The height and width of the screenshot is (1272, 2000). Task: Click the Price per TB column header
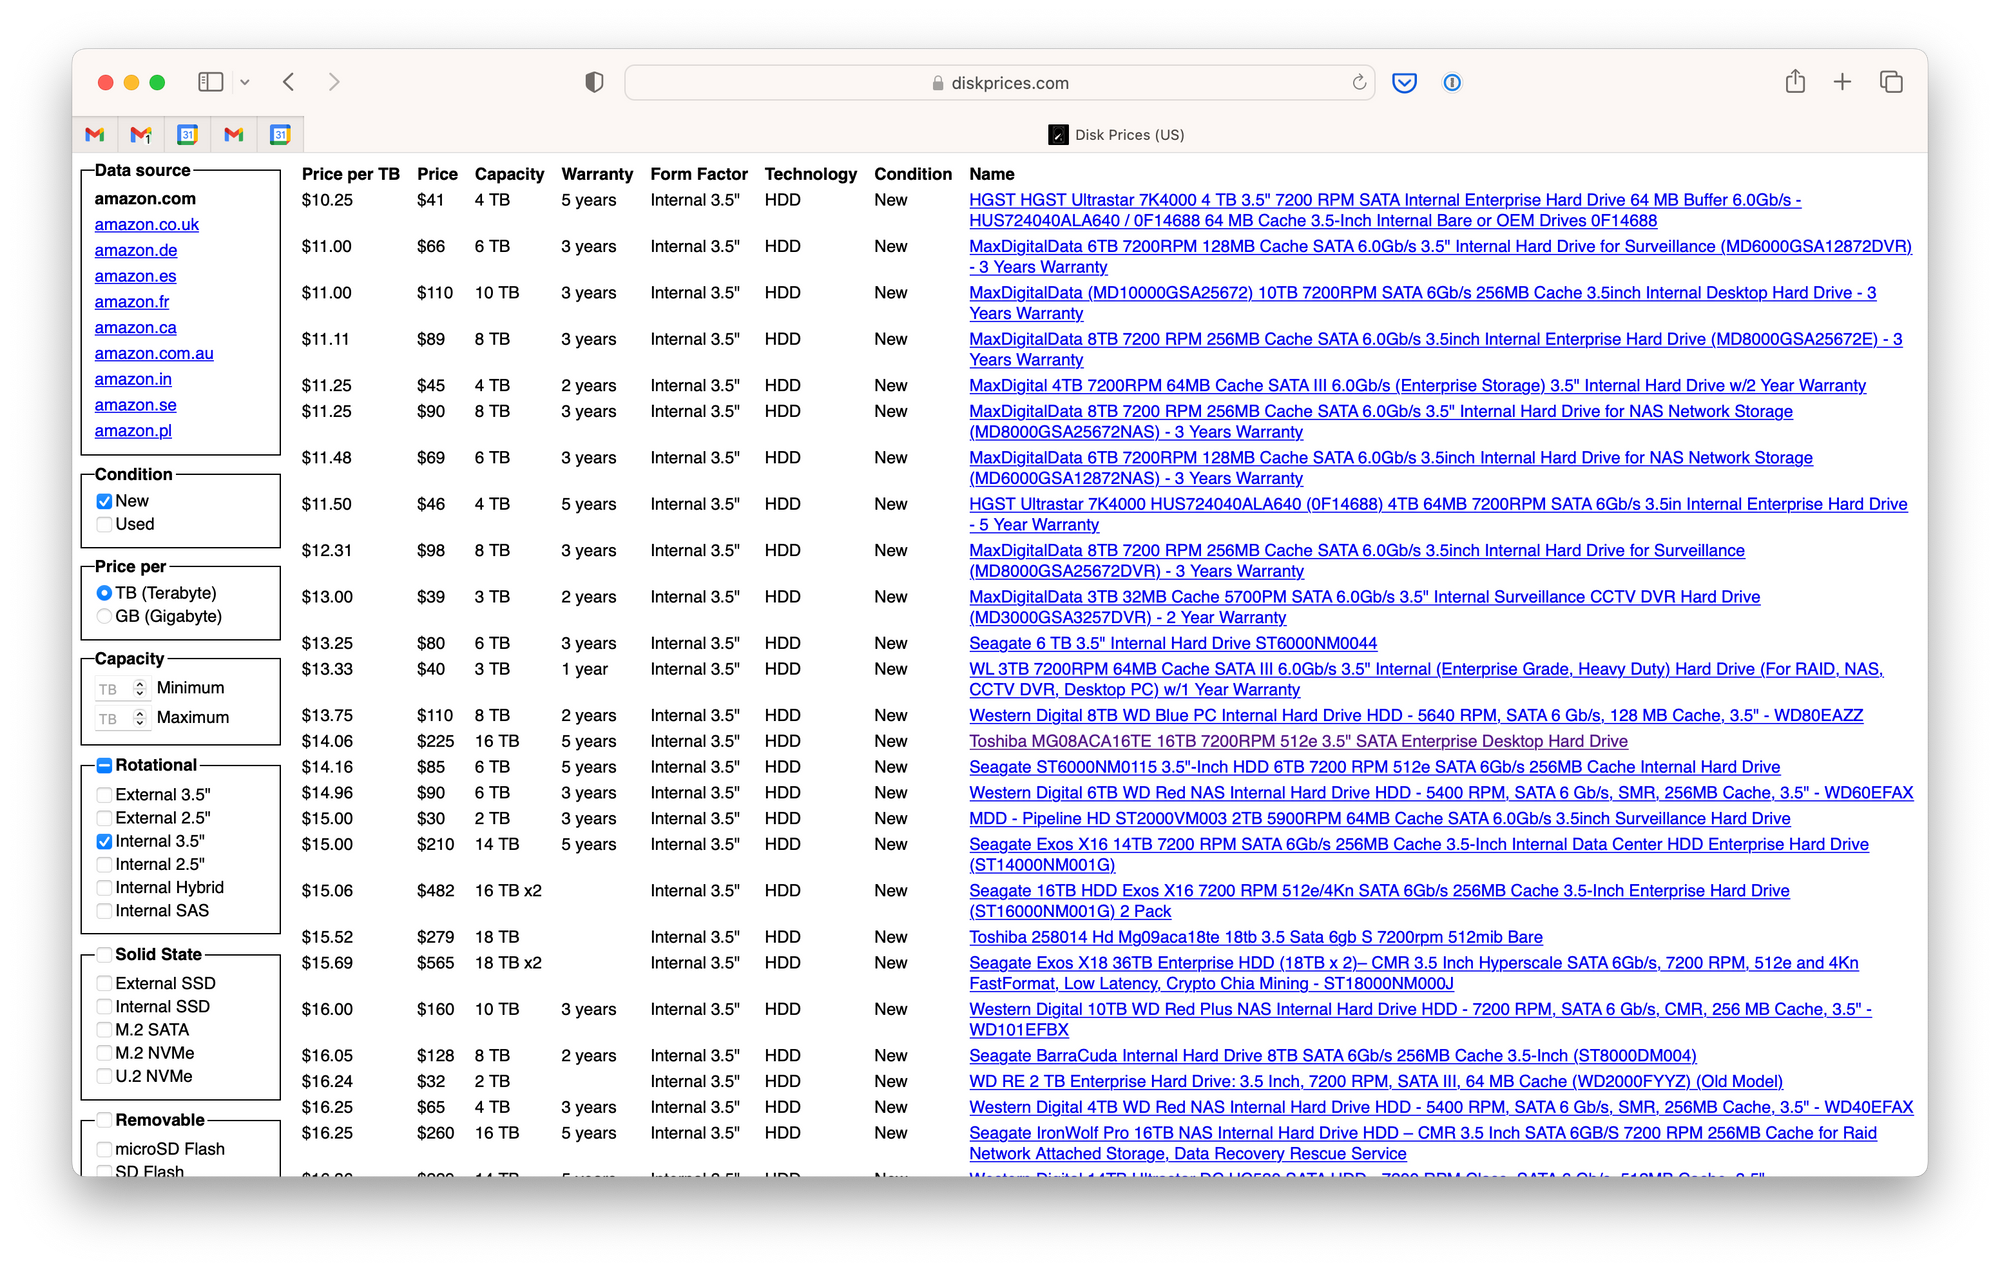pyautogui.click(x=351, y=174)
